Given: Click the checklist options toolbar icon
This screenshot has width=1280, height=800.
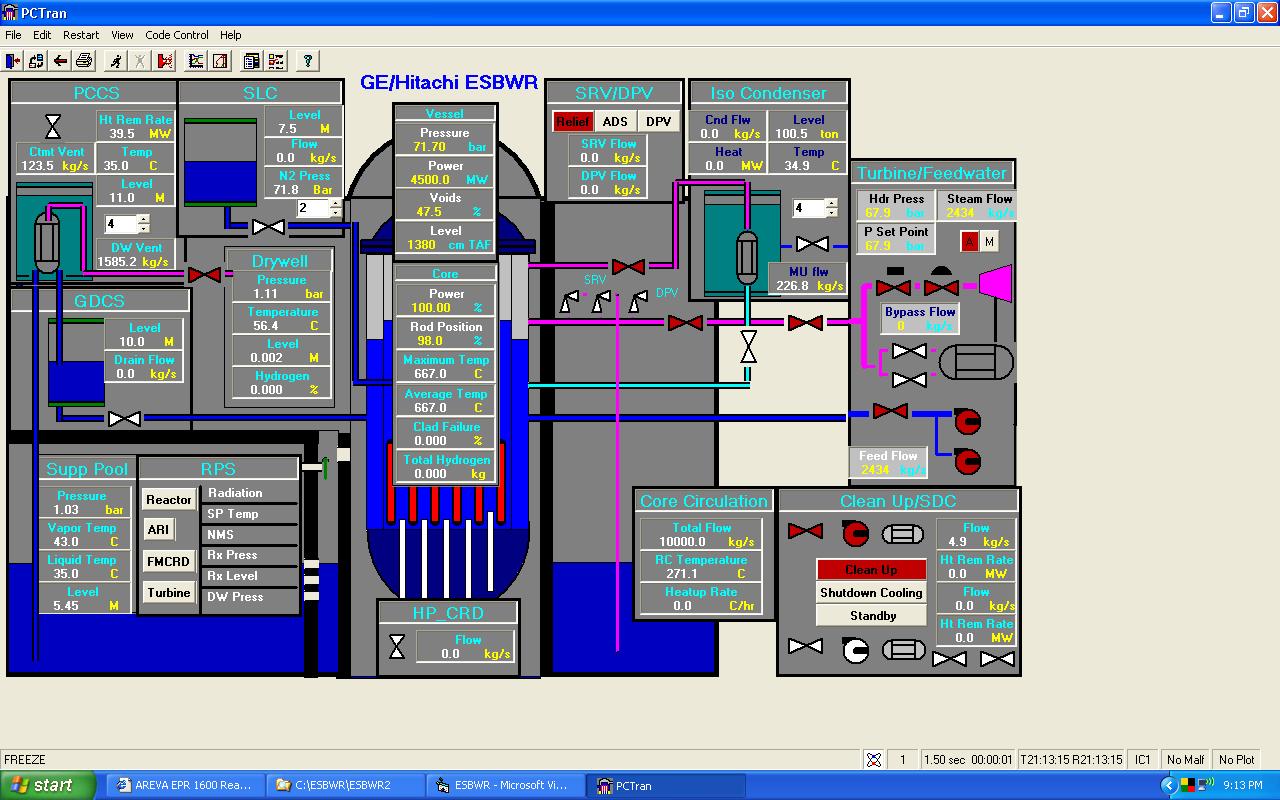Looking at the screenshot, I should [276, 61].
